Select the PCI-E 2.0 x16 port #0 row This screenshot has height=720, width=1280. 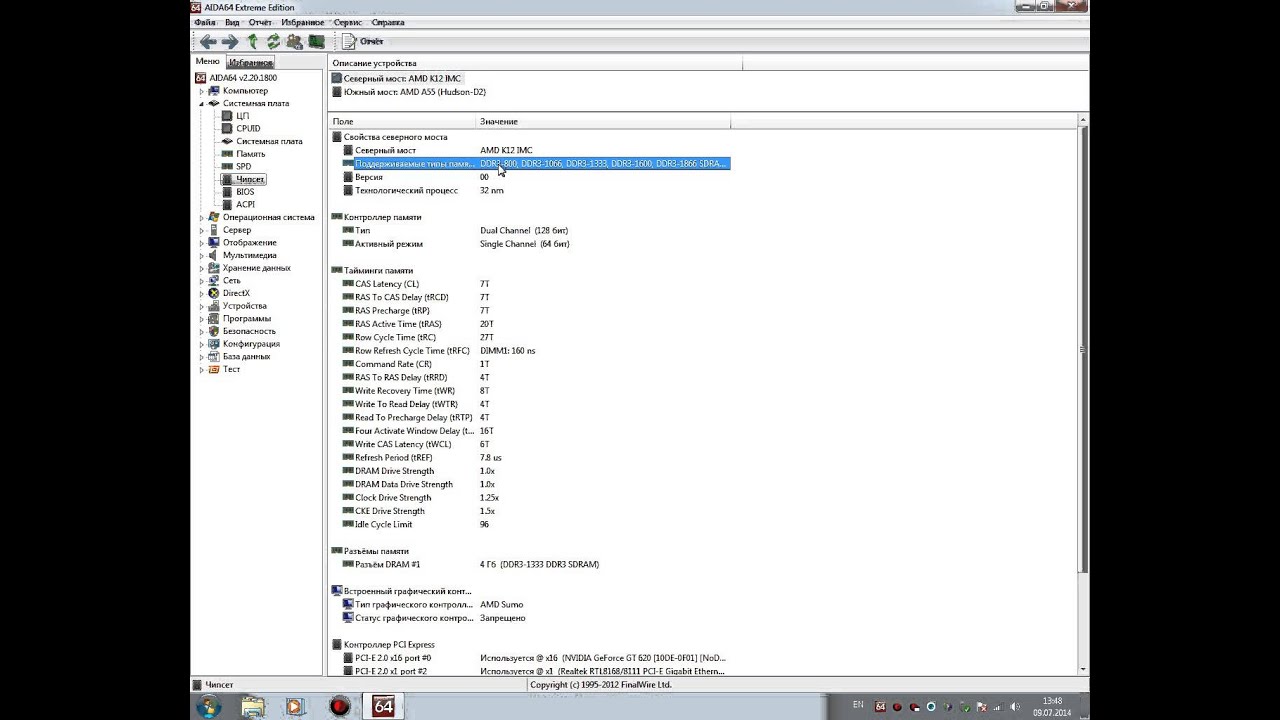[x=535, y=658]
